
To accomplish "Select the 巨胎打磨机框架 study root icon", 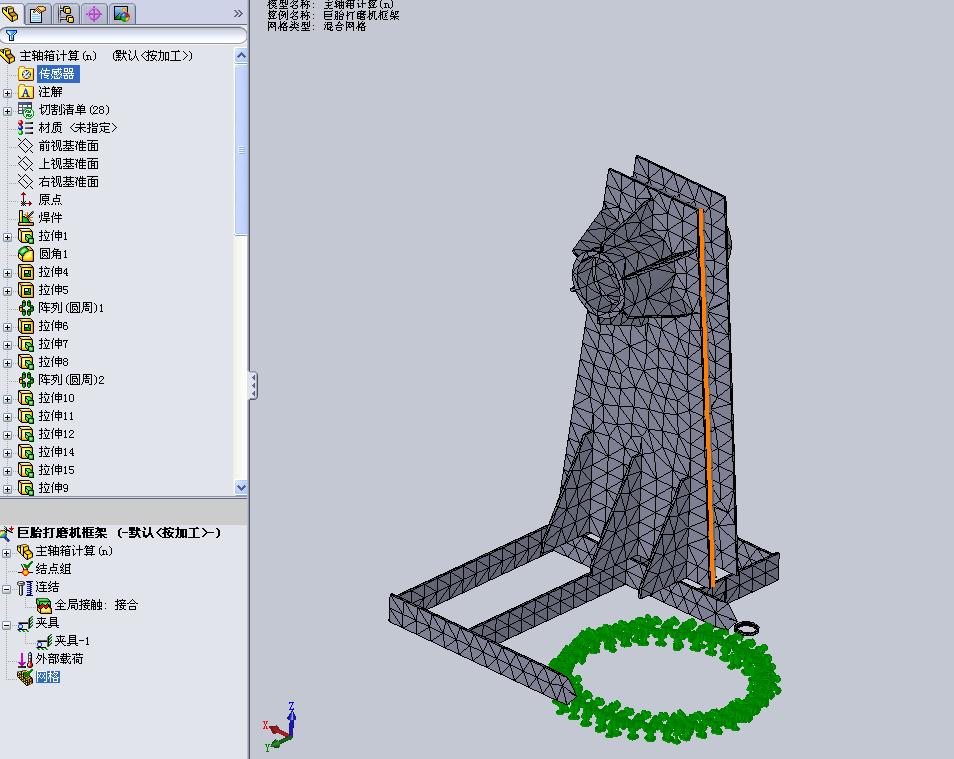I will coord(7,533).
